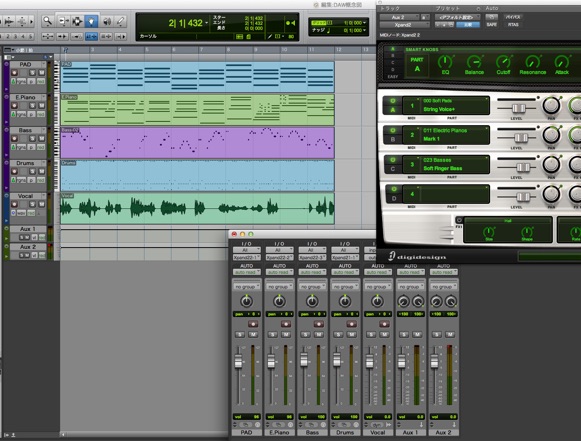The image size is (581, 441).
Task: Open Bass channel no group selector
Action: tap(312, 286)
